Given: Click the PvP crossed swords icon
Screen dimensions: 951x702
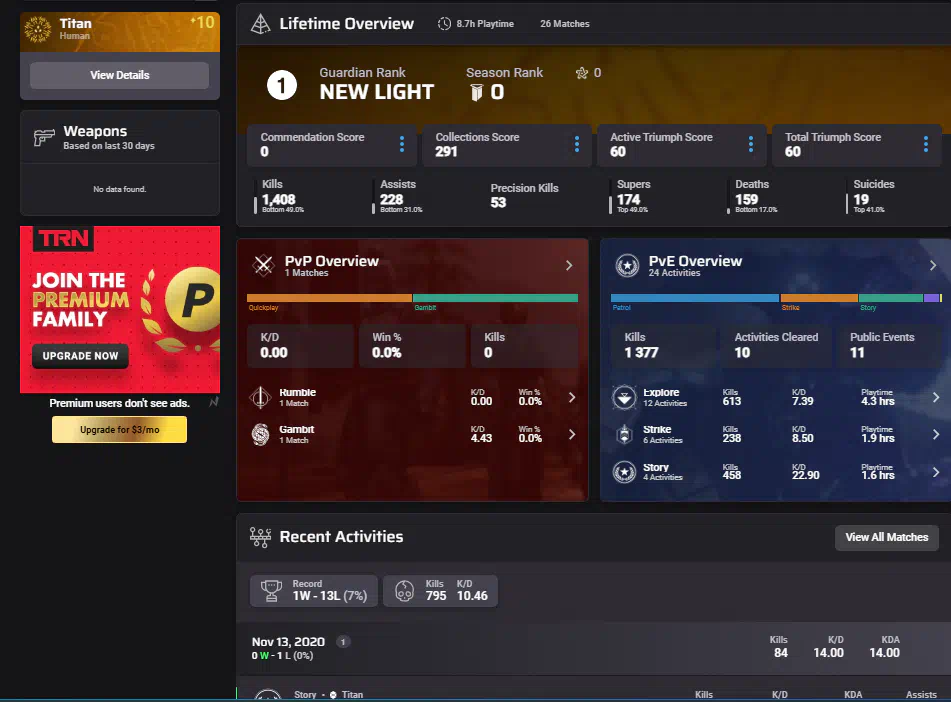Looking at the screenshot, I should (263, 265).
